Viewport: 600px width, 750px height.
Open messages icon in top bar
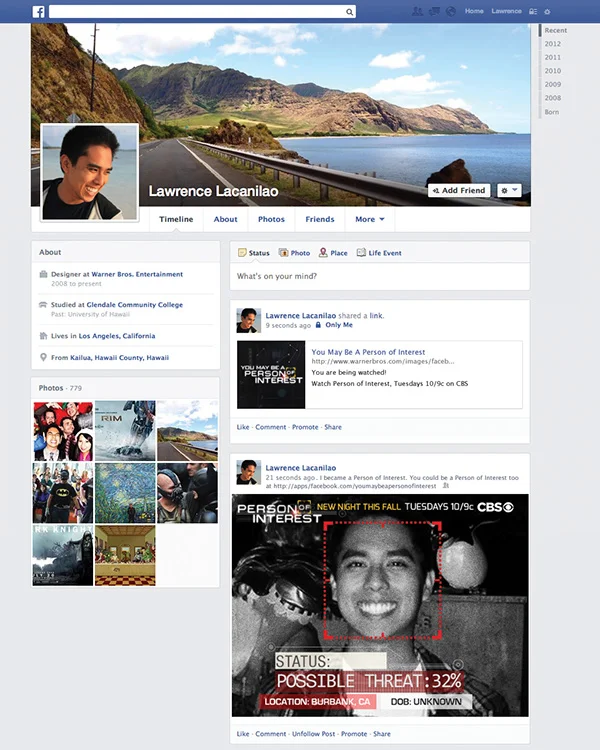point(434,11)
